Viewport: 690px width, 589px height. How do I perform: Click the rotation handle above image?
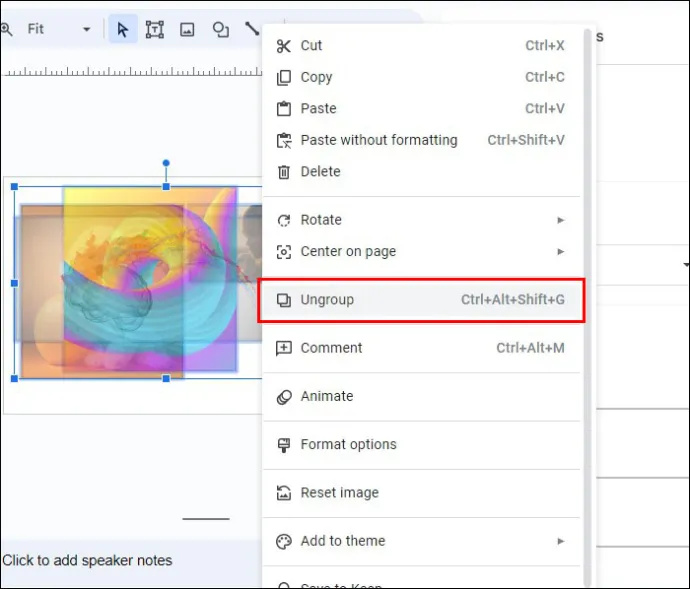point(166,163)
